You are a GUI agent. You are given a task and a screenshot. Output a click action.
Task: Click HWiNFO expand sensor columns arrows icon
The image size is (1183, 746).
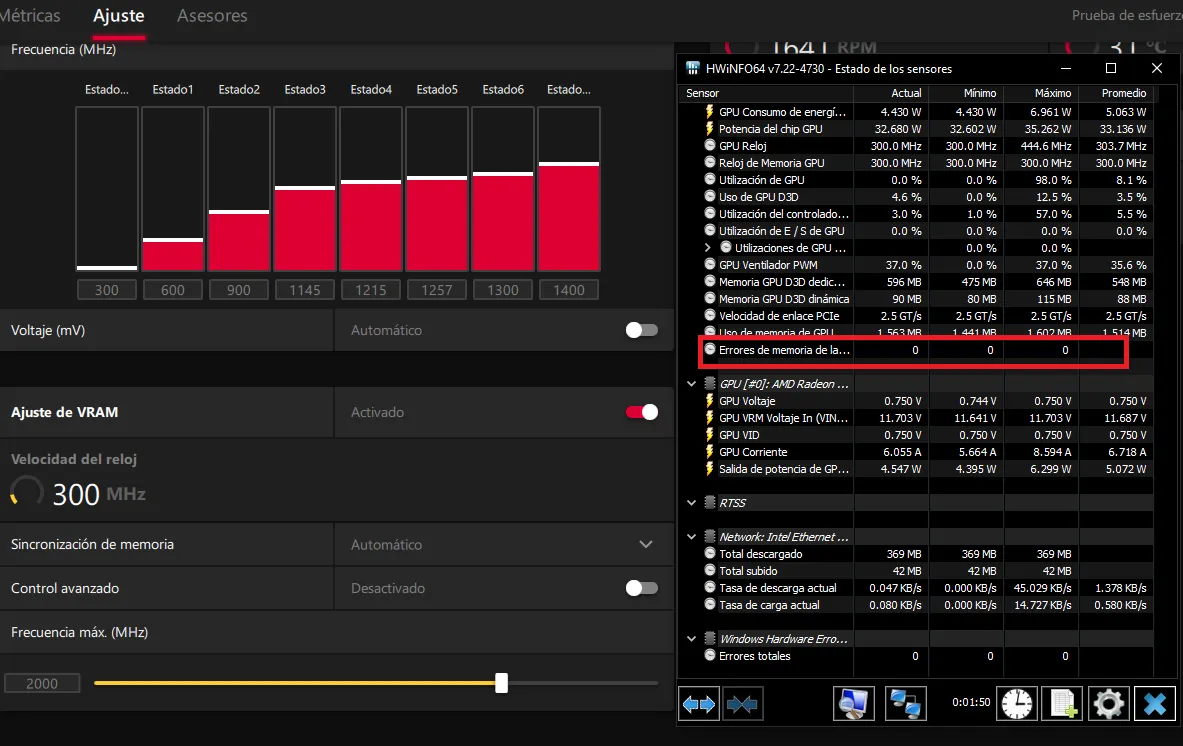tap(699, 704)
